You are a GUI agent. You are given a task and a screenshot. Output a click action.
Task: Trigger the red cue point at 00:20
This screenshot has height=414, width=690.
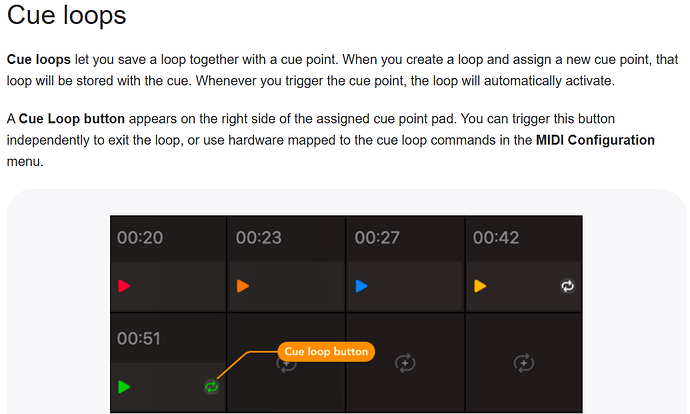point(124,286)
